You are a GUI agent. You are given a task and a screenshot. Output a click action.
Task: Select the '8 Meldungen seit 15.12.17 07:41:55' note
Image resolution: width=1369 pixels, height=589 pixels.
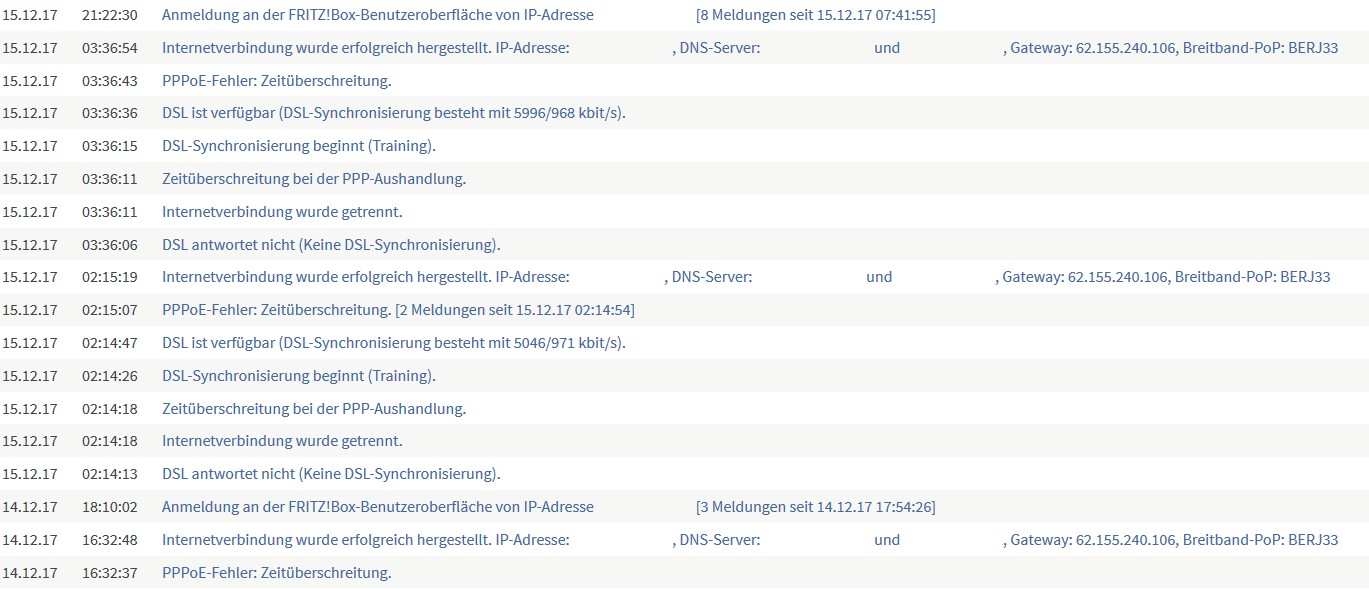pyautogui.click(x=815, y=15)
